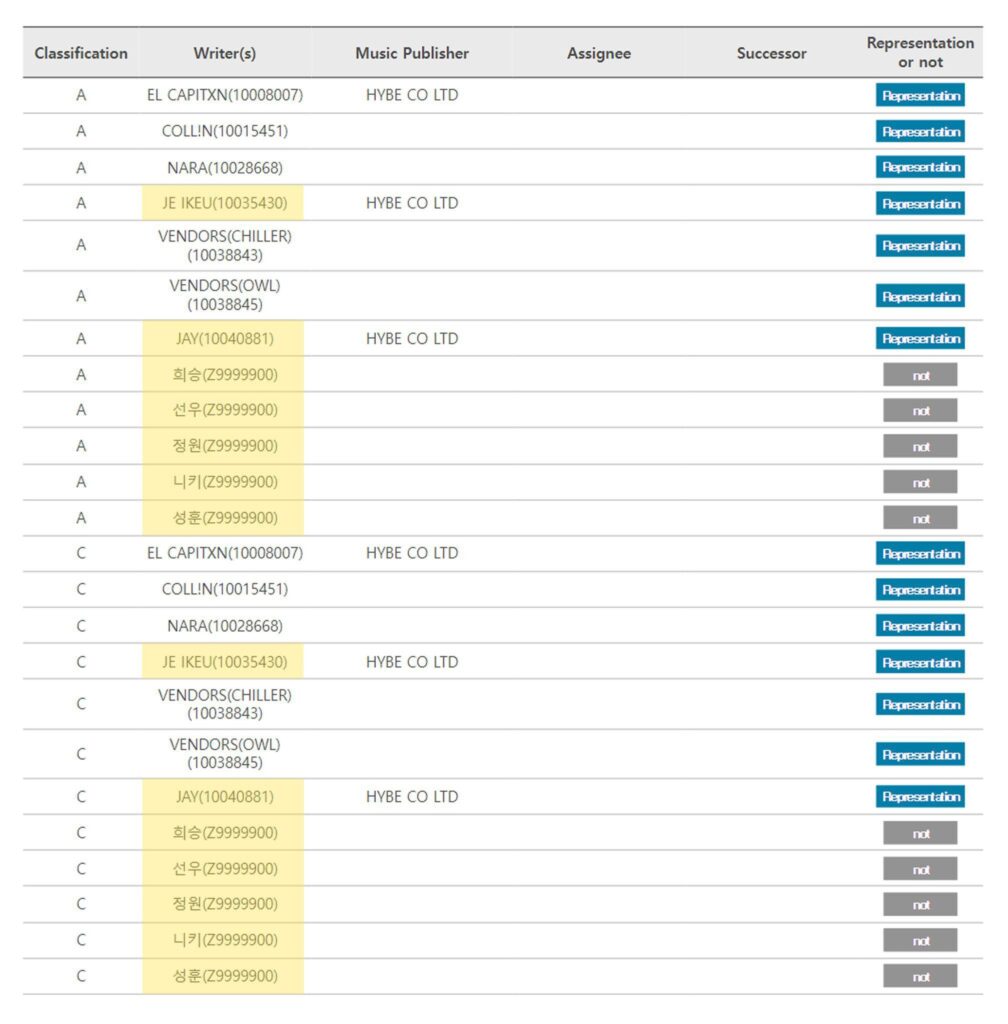Click 'not' badge in classification C 니키 row

click(919, 940)
